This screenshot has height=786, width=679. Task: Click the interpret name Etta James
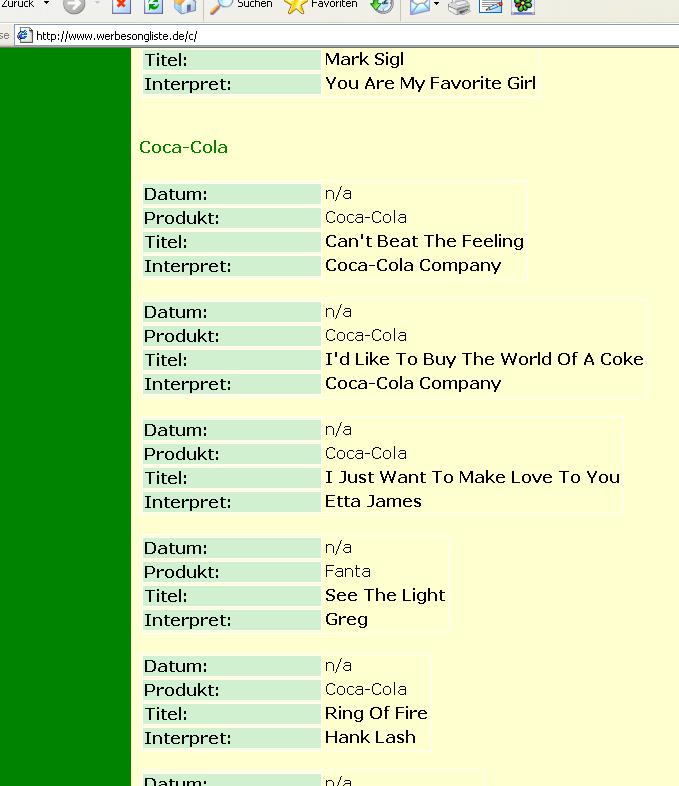(x=373, y=501)
